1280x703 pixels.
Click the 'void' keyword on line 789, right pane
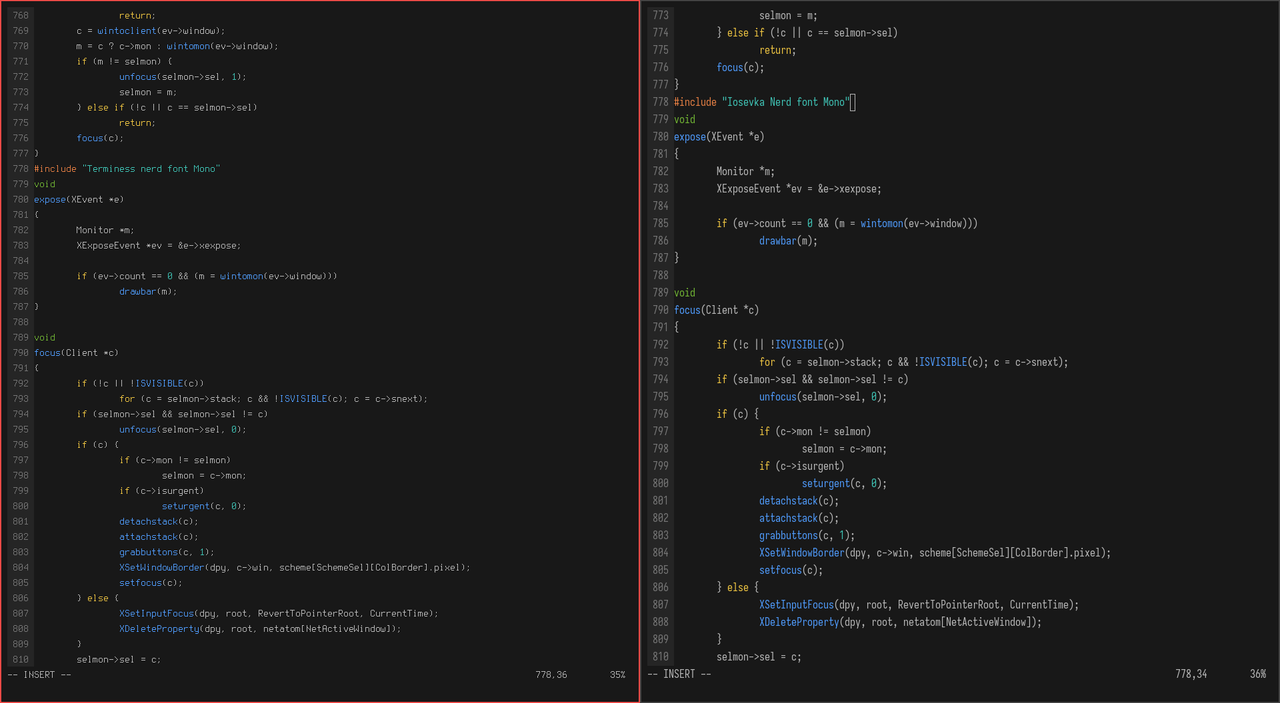tap(685, 293)
